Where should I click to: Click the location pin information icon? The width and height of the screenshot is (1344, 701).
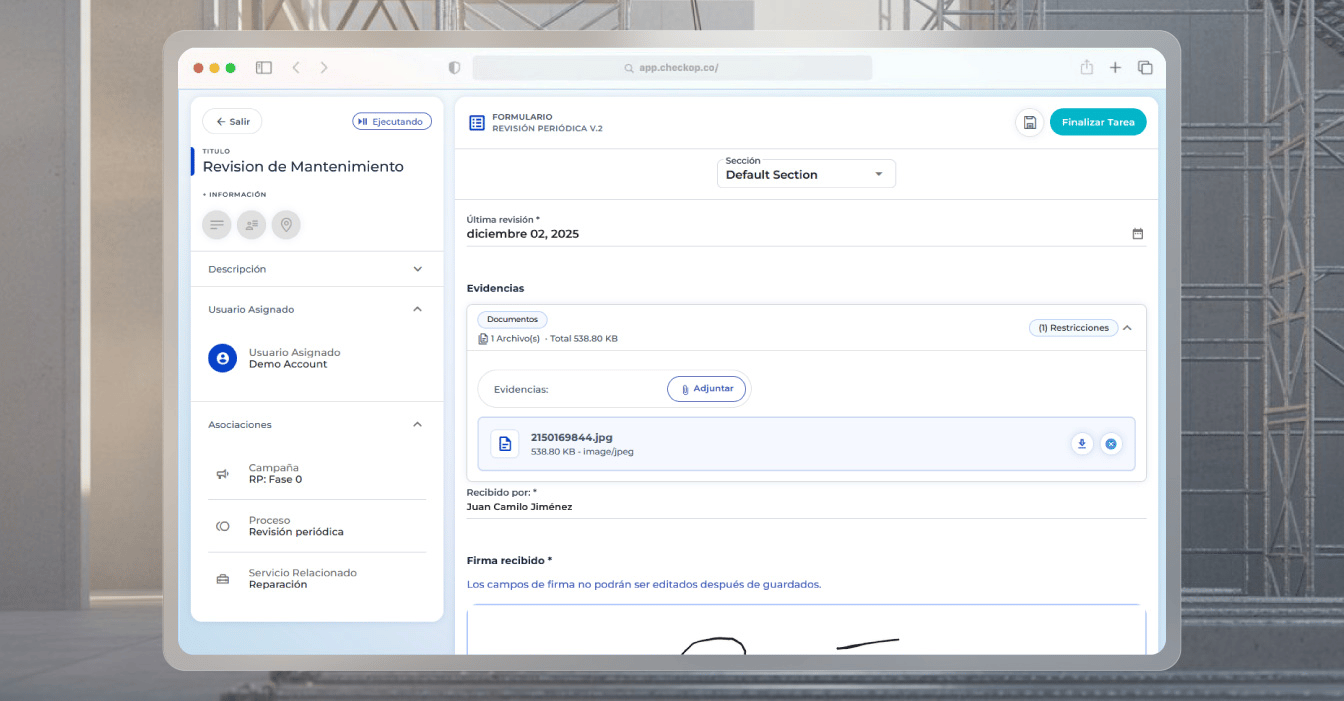click(x=286, y=225)
